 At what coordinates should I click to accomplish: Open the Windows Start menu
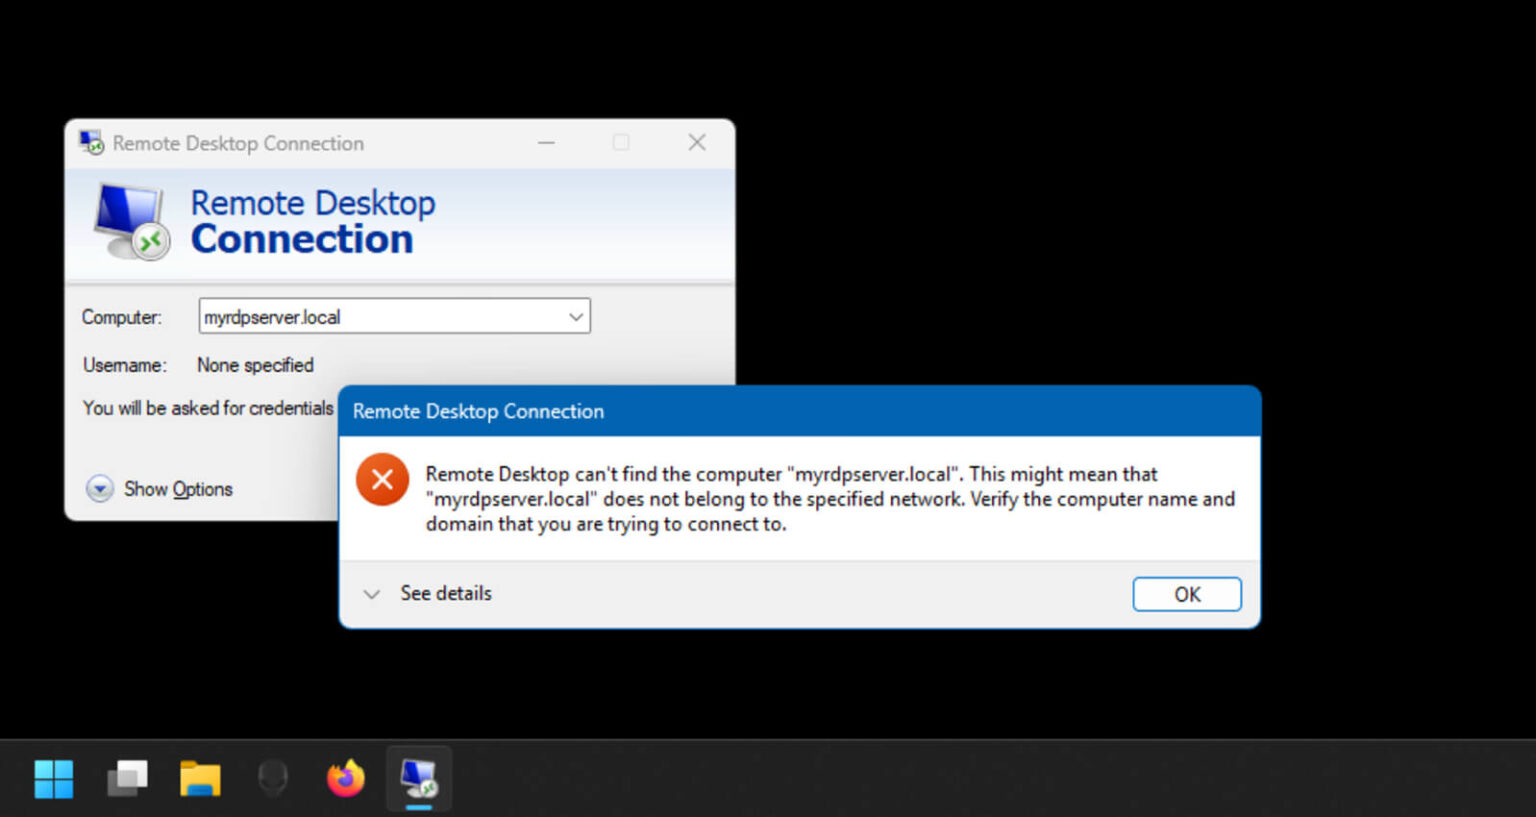click(x=54, y=779)
